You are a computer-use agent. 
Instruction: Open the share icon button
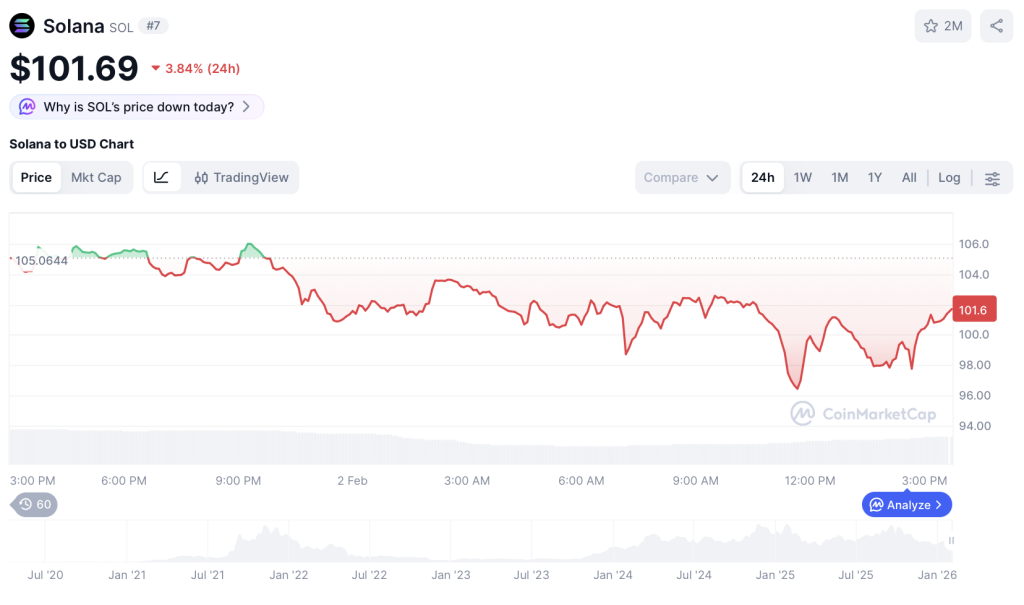(x=996, y=26)
